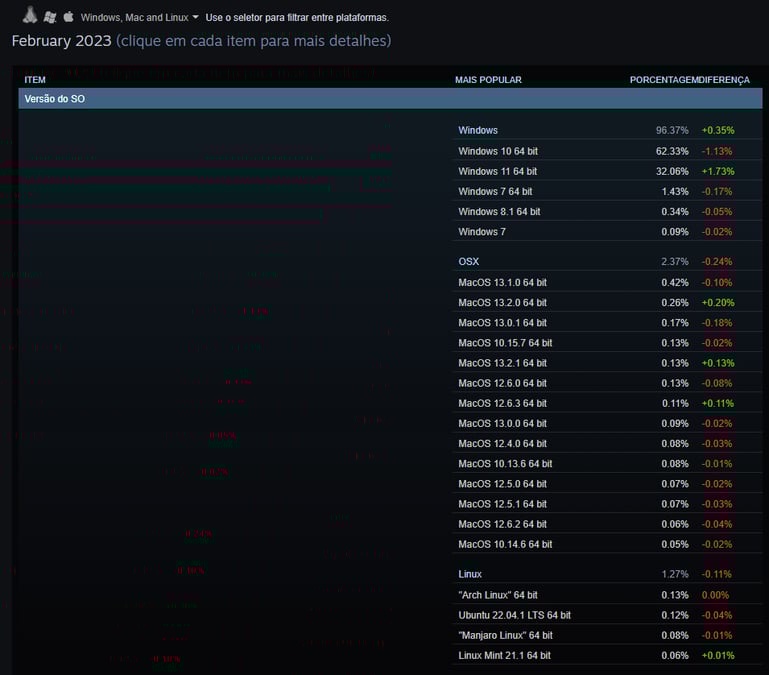Click the MacOS 12.6.3 64 bit row

(x=607, y=403)
